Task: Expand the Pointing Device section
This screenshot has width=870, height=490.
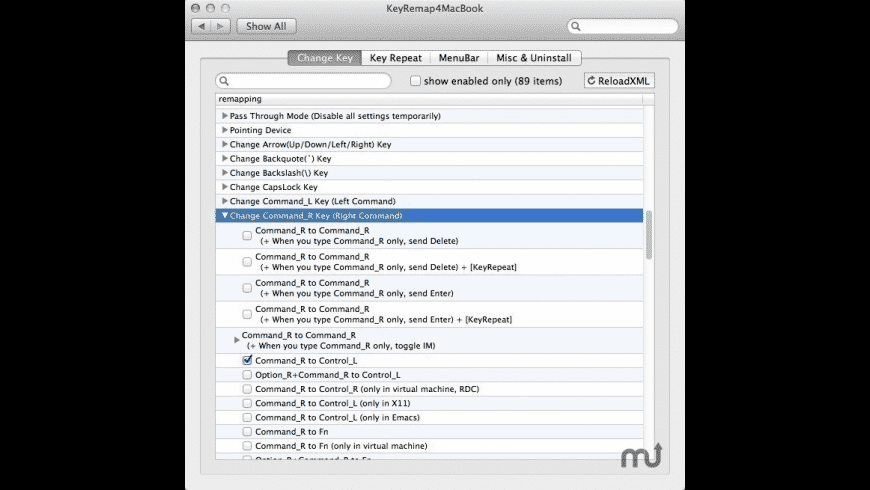Action: click(225, 130)
